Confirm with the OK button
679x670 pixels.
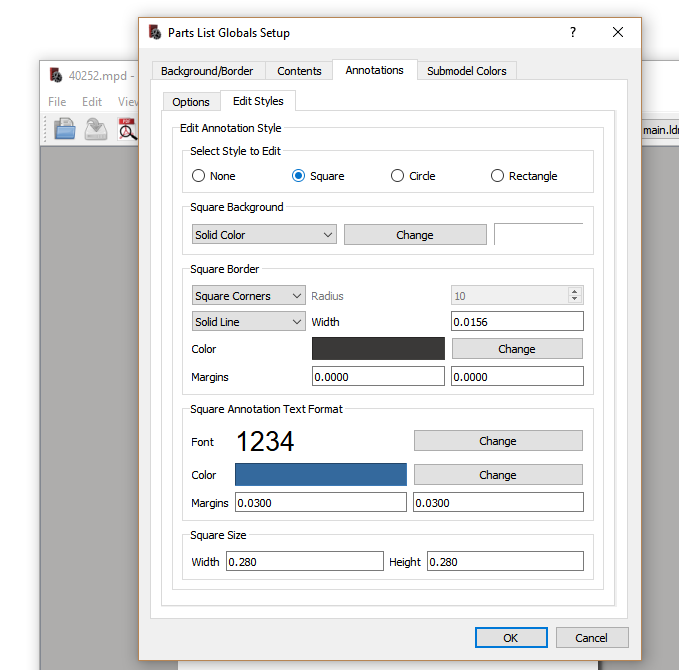point(511,638)
